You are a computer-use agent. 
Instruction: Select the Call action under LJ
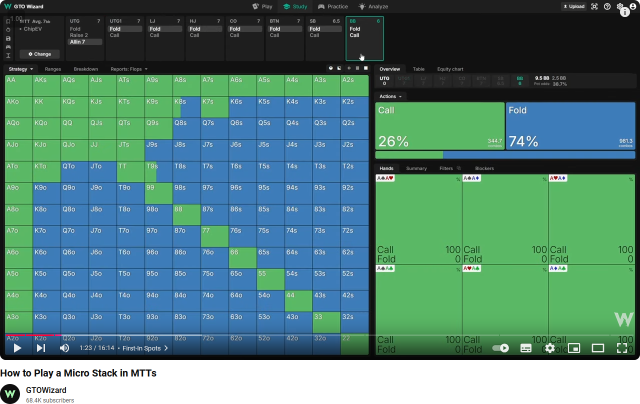tap(154, 35)
